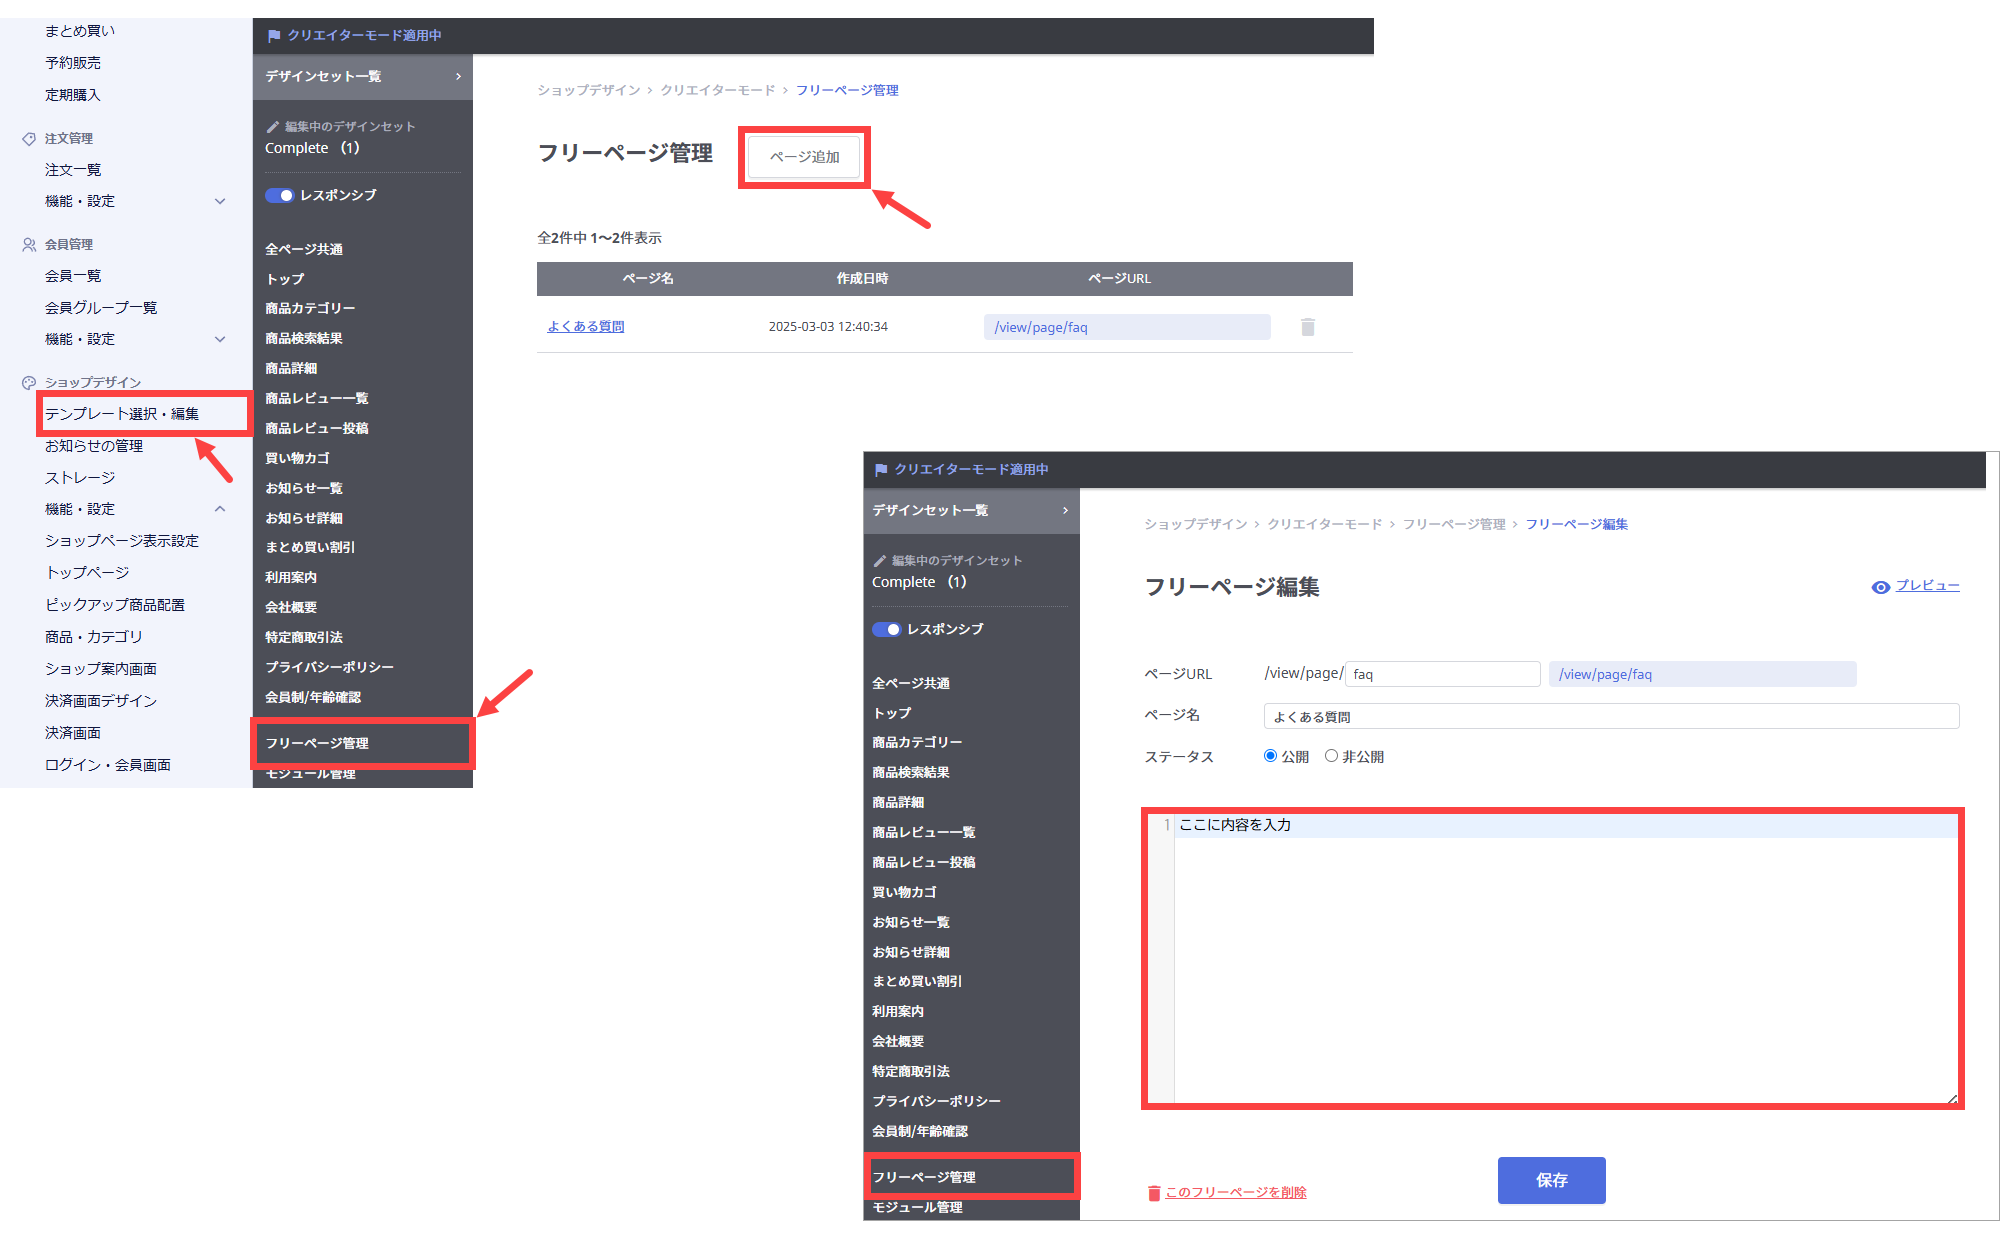This screenshot has height=1240, width=2000.
Task: Select the 非公開 radio button
Action: 1331,756
